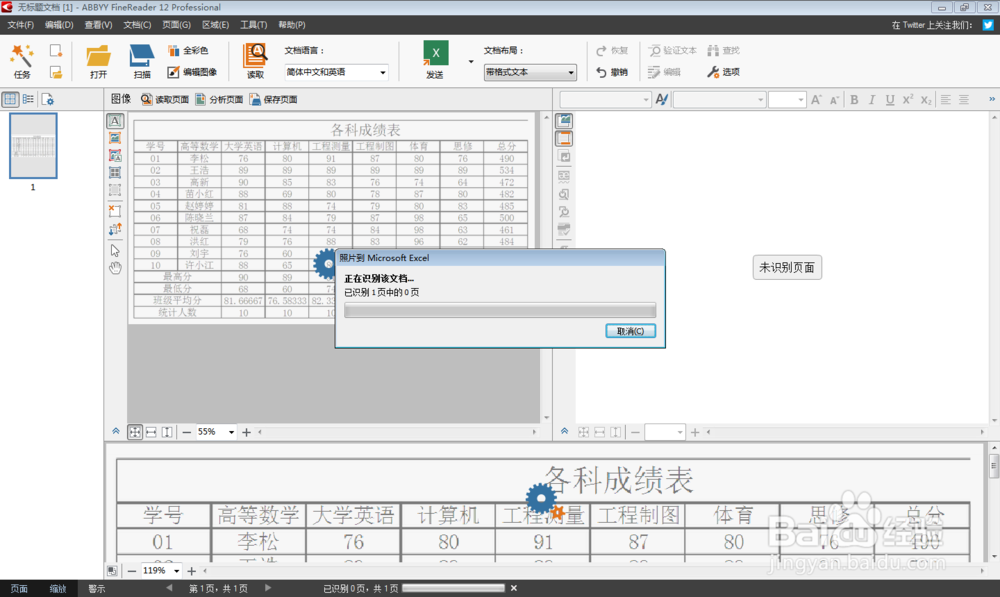1000x597 pixels.
Task: Open the Options wrench icon
Action: coord(723,72)
